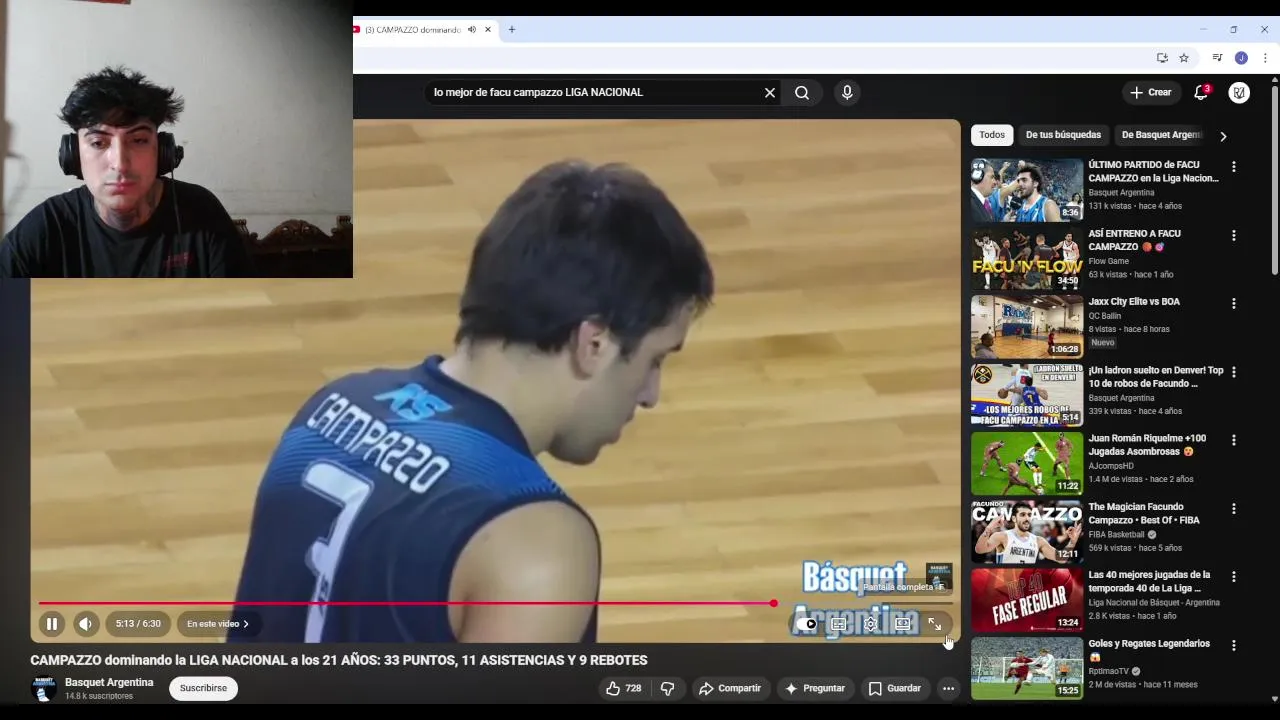The image size is (1280, 720).
Task: Open 'Jaxx City Elite vs BOA' title
Action: tap(1134, 301)
